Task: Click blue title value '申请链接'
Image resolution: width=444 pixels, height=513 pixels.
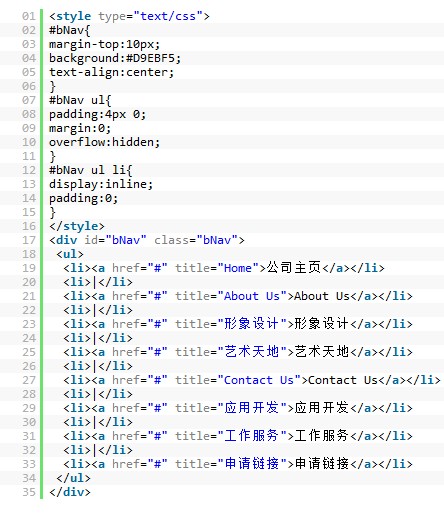Action: click(x=251, y=464)
